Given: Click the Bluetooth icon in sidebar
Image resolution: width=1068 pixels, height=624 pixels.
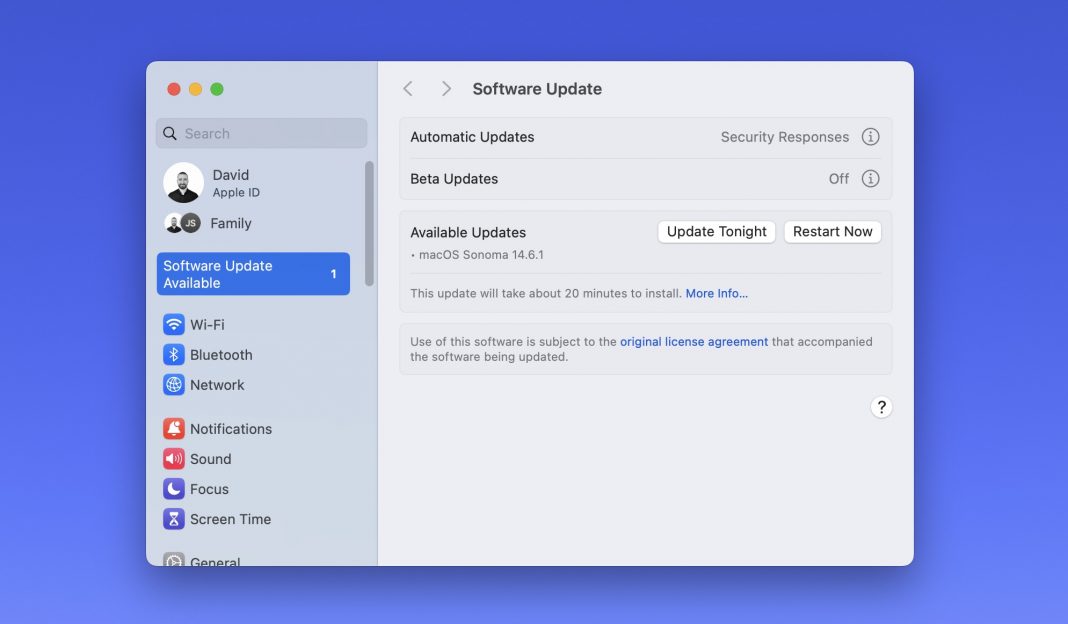Looking at the screenshot, I should point(174,355).
